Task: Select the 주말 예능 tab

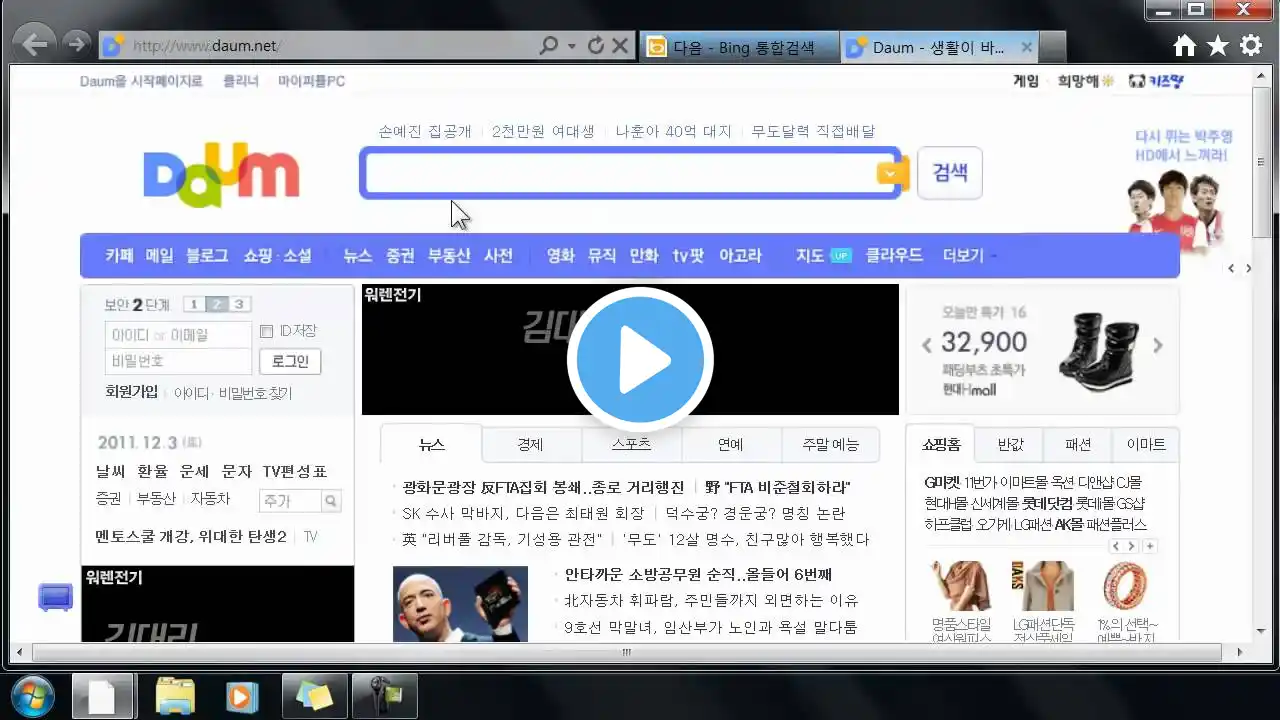Action: point(830,445)
